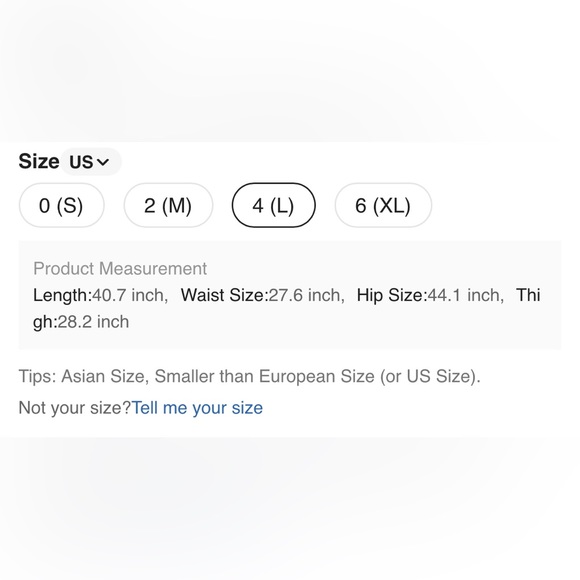Screen dimensions: 580x580
Task: Open the Tell me your size link
Action: click(197, 408)
